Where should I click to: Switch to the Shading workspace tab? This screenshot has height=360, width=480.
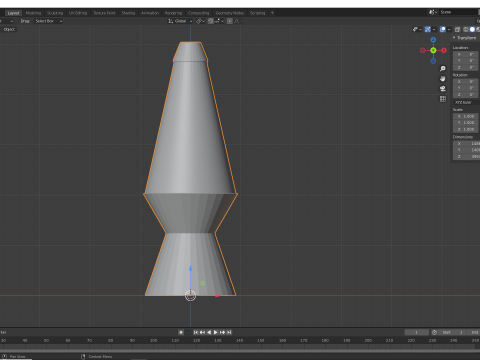pos(128,13)
